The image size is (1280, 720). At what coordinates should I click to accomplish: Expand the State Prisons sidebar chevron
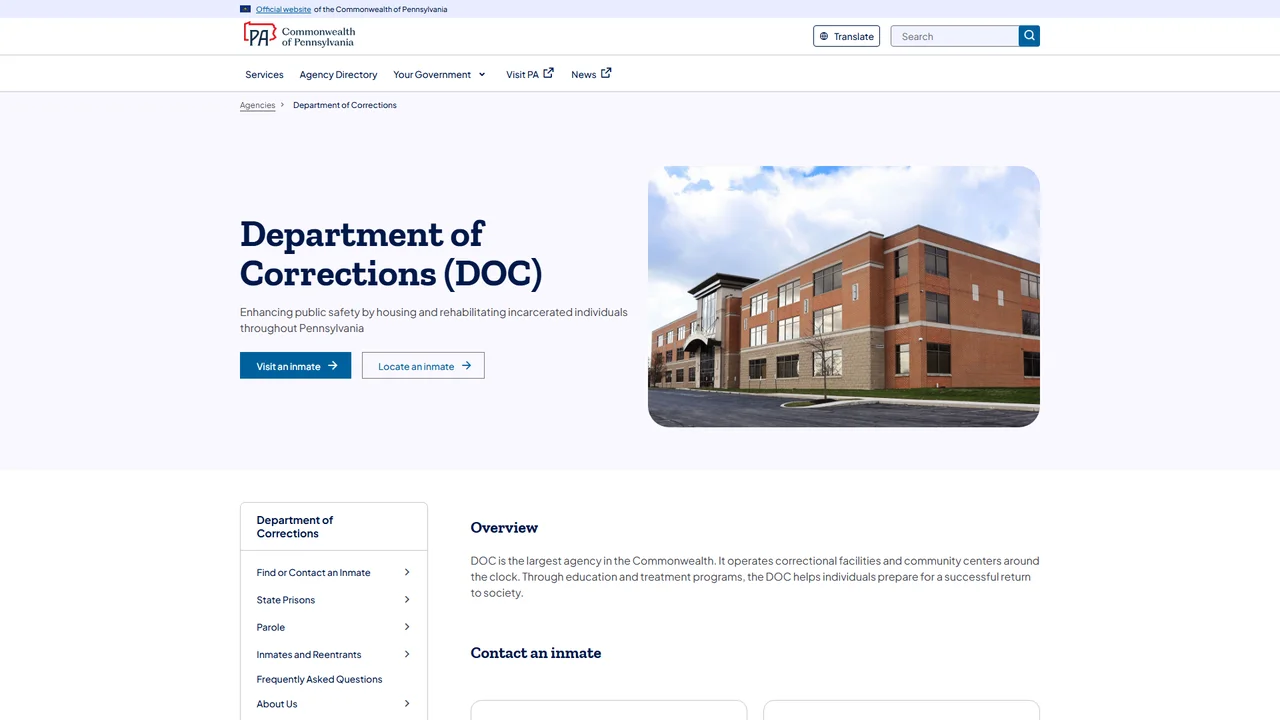click(x=407, y=600)
